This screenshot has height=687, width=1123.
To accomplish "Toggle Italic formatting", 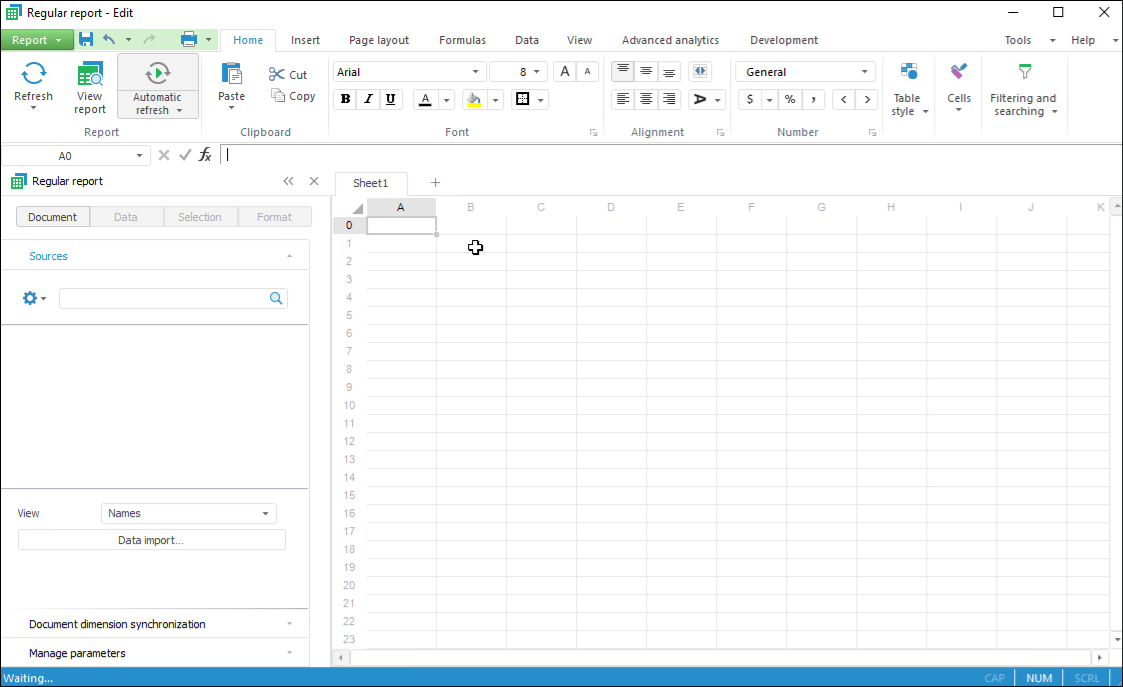I will [x=368, y=99].
